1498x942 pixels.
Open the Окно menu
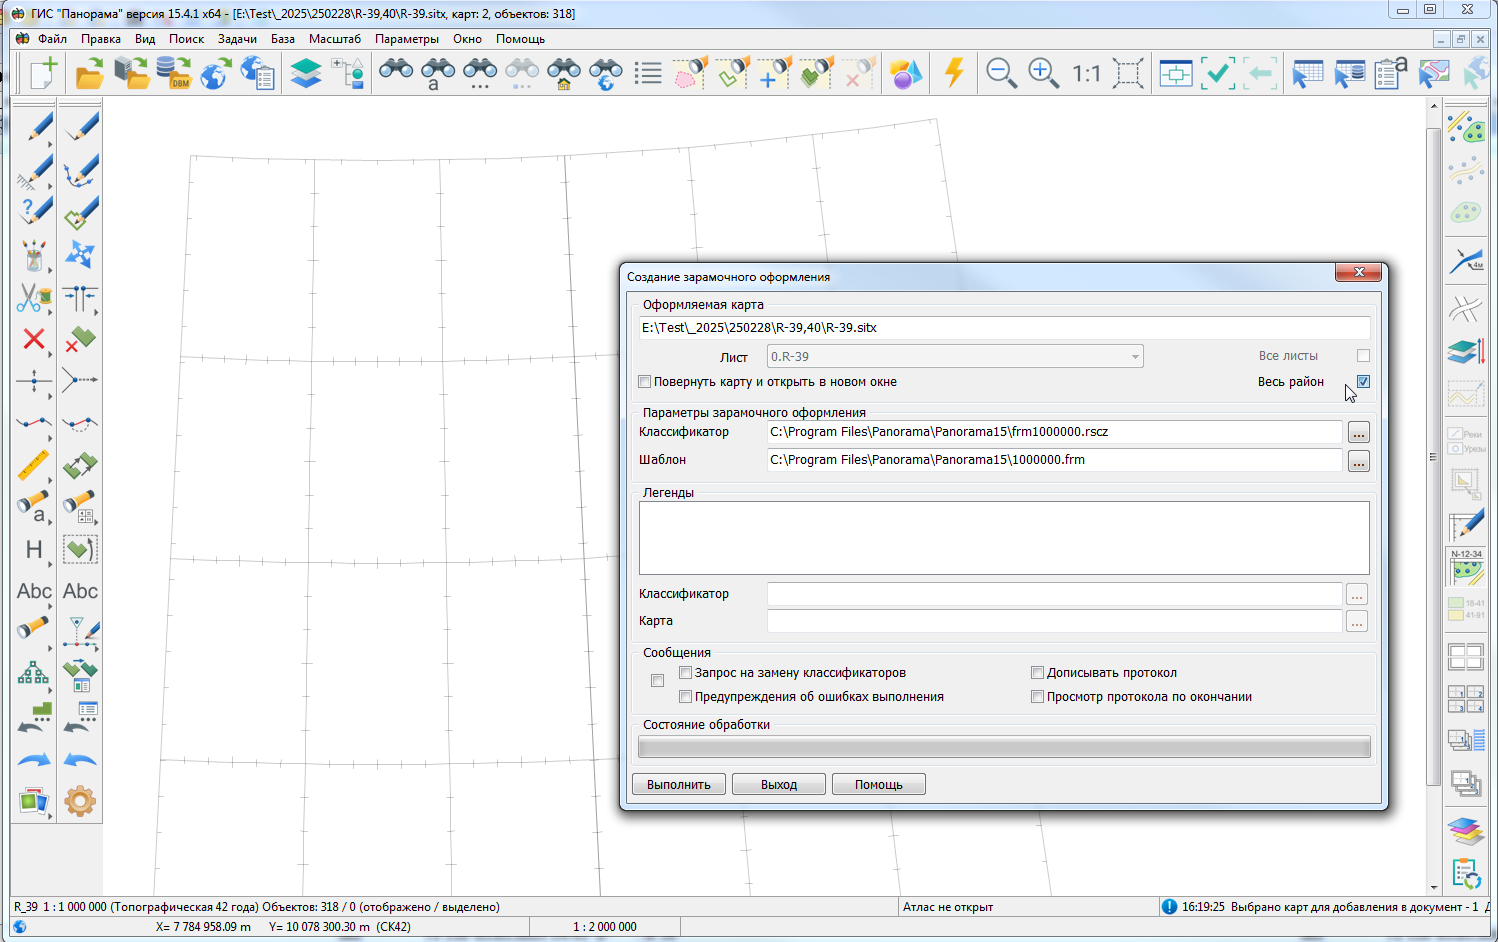(467, 39)
